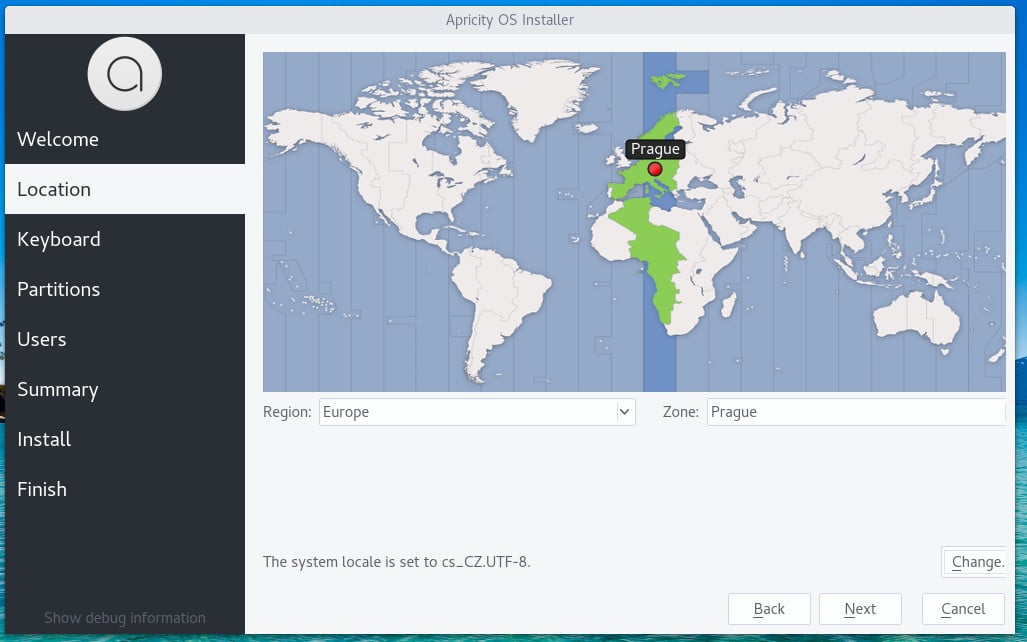The height and width of the screenshot is (642, 1027).
Task: Click the Change locale button
Action: (974, 562)
